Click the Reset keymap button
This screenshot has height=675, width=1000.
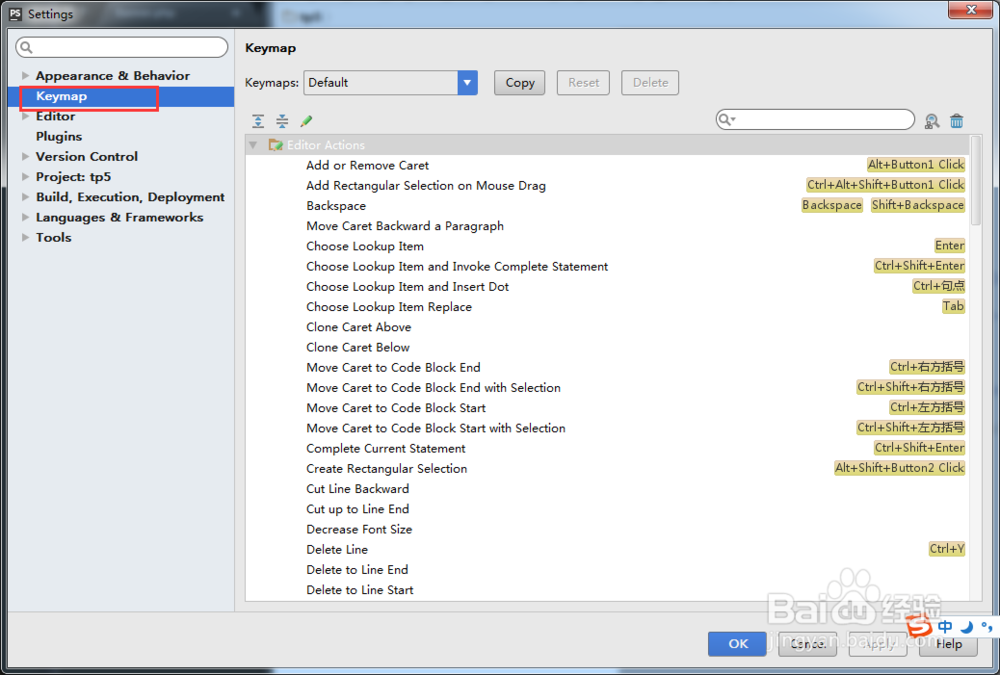[584, 83]
